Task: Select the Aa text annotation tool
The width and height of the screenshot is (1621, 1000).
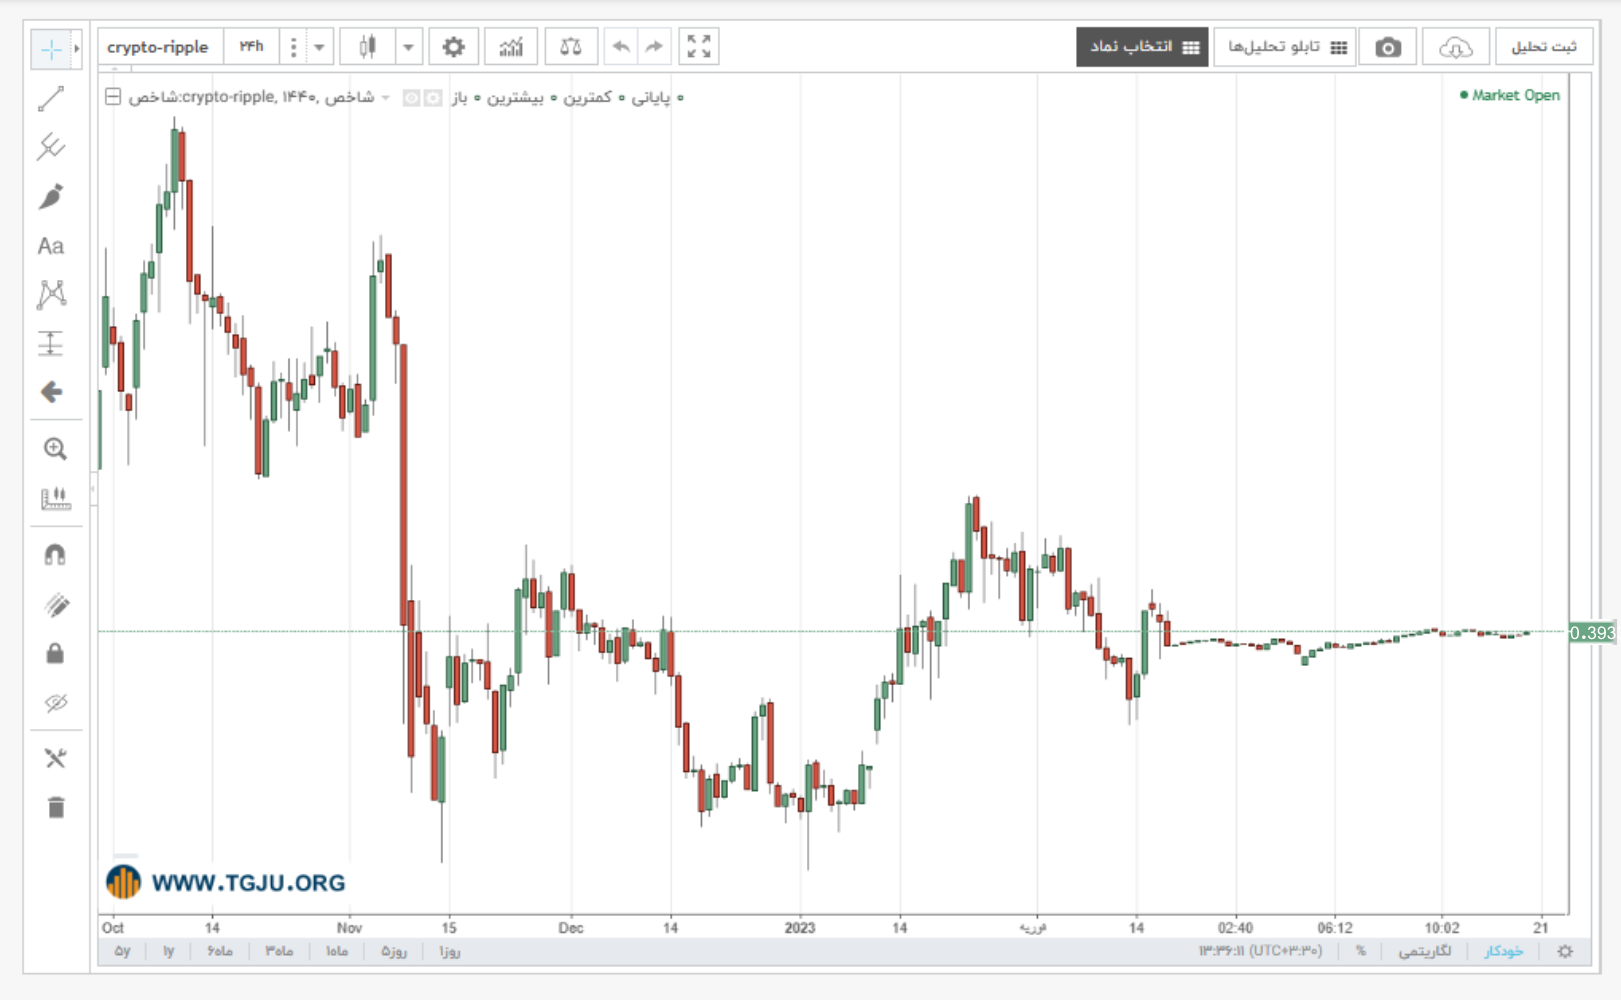Action: [x=51, y=246]
